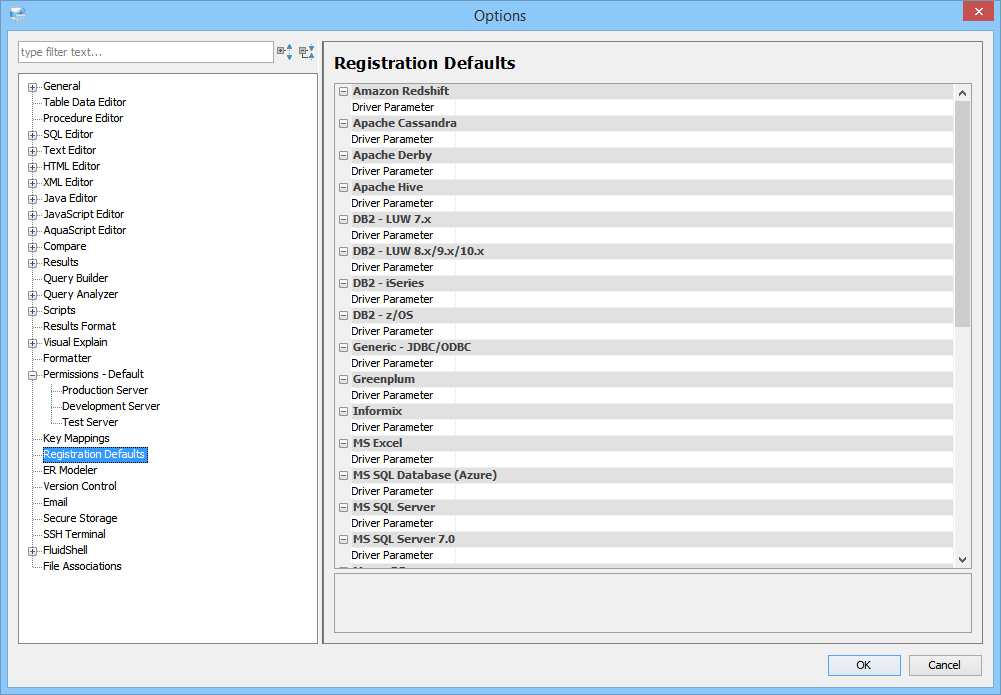Collapse the MS SQL Server 7.0 group
The image size is (1001, 695).
coord(343,539)
